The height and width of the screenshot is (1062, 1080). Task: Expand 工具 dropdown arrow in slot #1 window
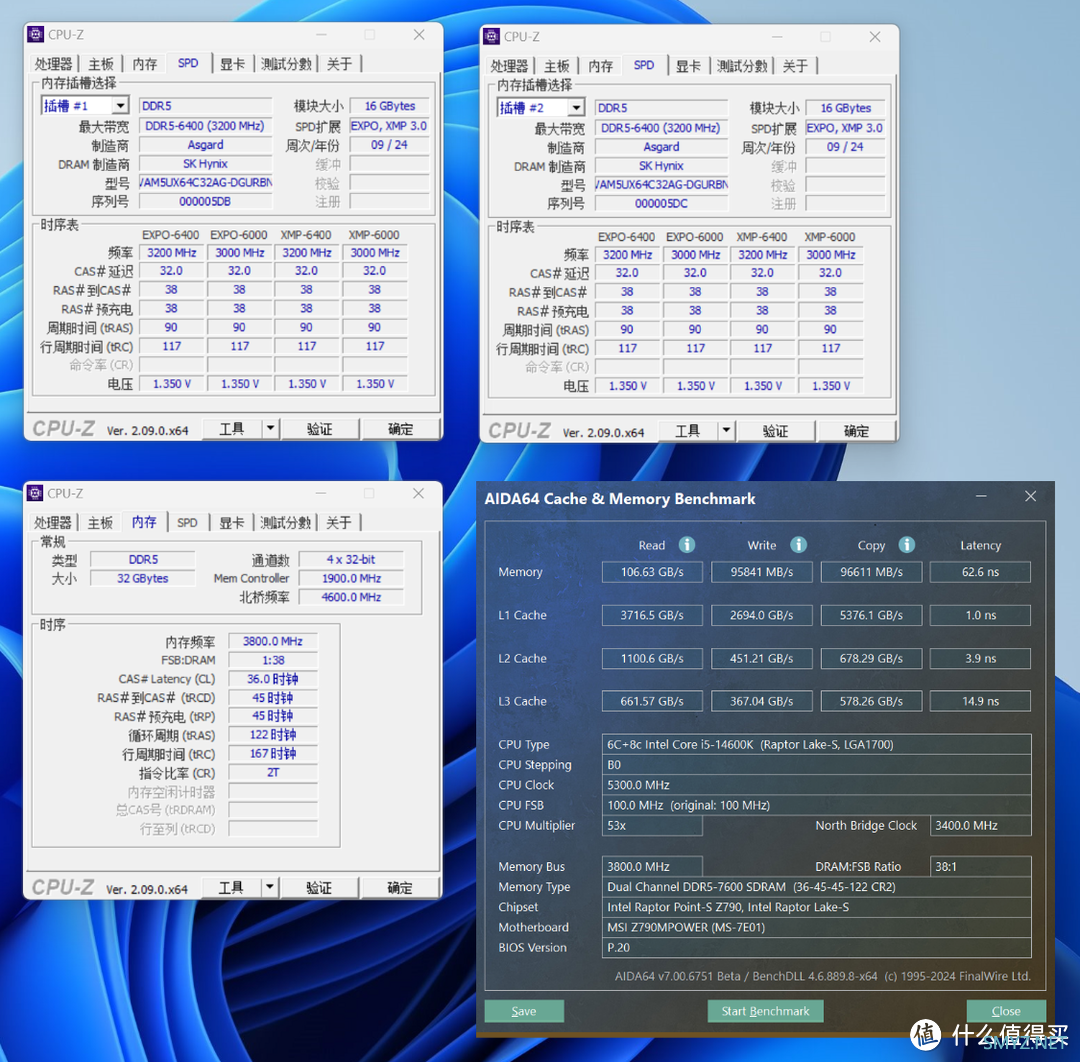tap(271, 428)
